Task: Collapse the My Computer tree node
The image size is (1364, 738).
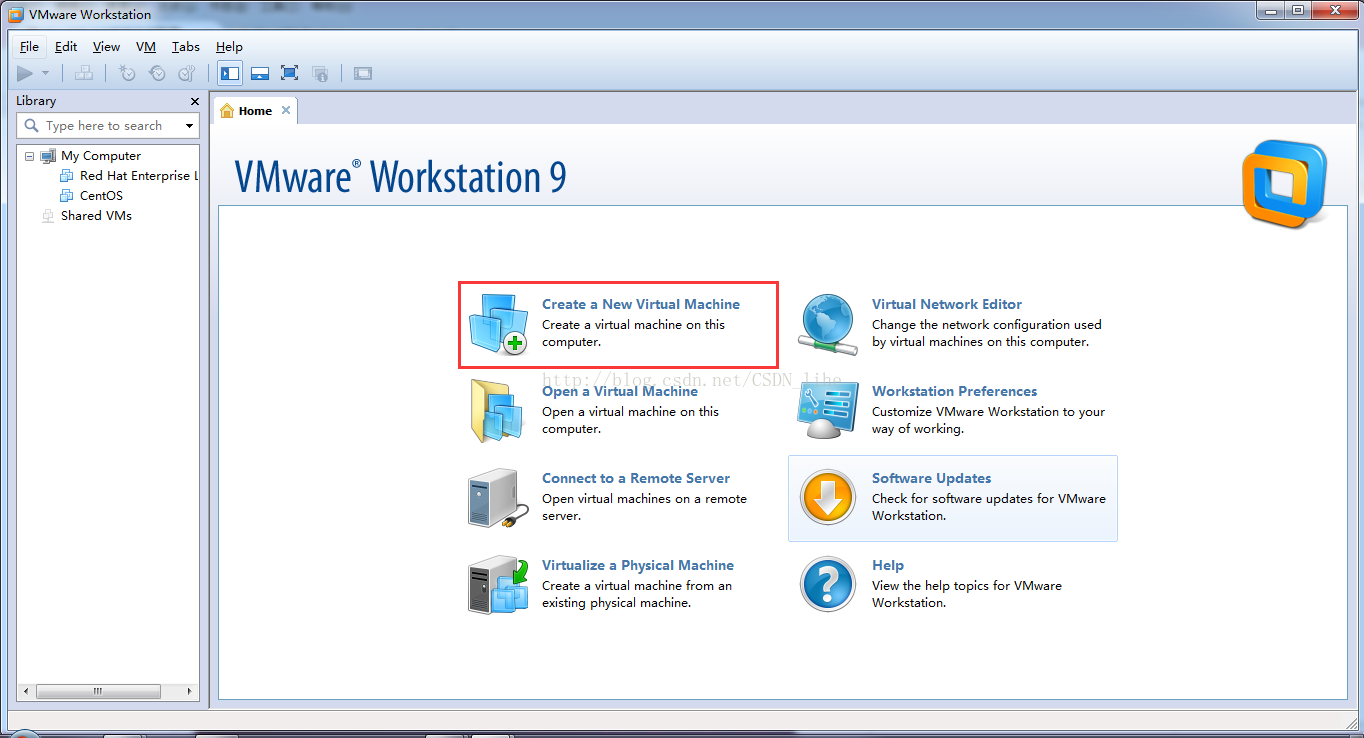Action: point(29,156)
